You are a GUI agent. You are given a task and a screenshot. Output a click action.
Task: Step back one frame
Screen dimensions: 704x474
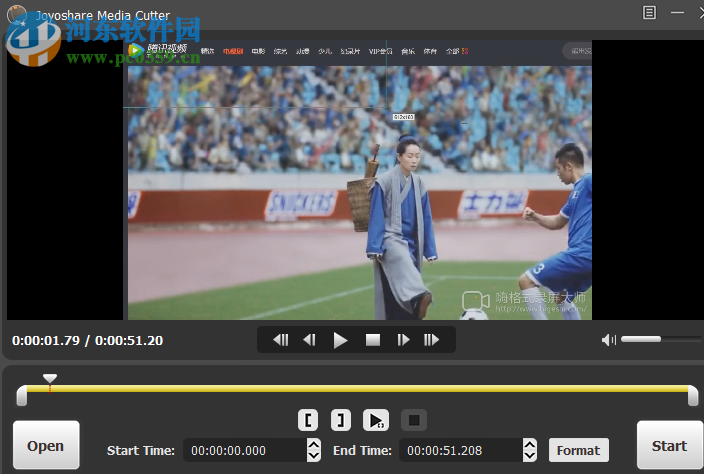(310, 340)
